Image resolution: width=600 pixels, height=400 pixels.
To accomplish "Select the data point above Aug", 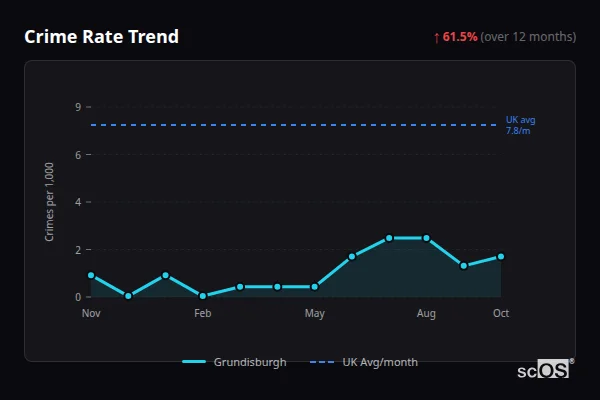I will tap(426, 238).
